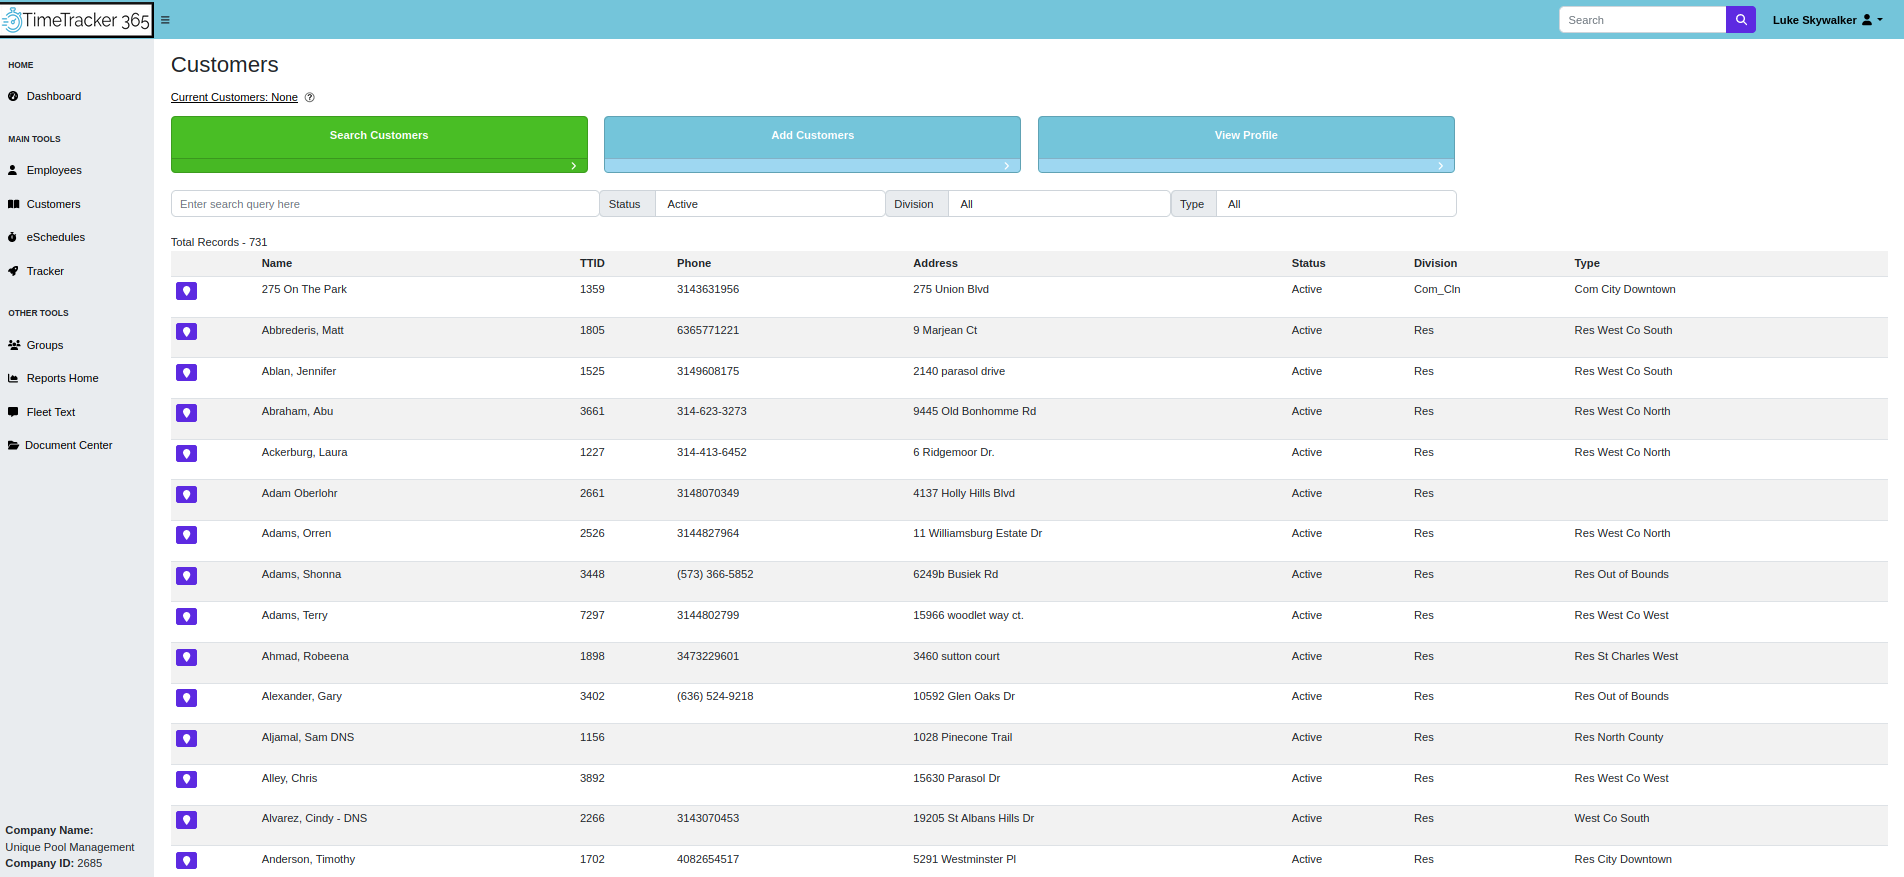1904x877 pixels.
Task: Focus the top-right Search input field
Action: point(1642,20)
